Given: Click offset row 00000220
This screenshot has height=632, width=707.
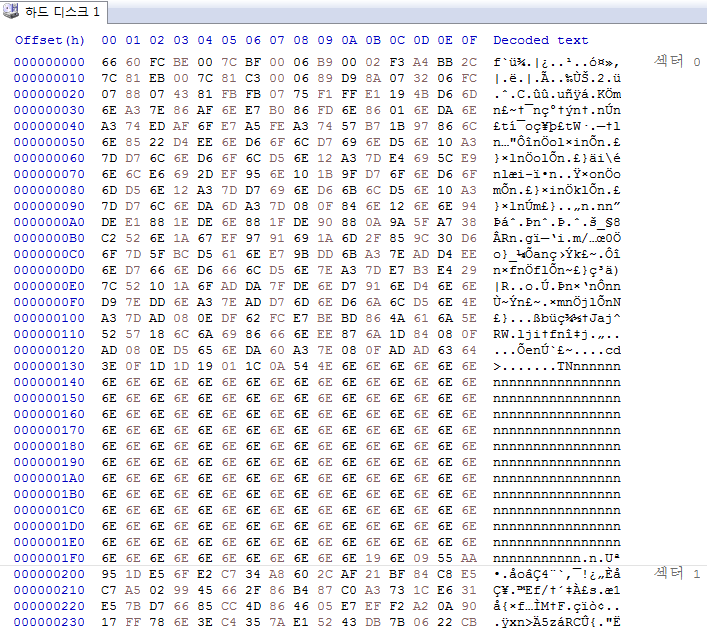Looking at the screenshot, I should click(49, 606).
